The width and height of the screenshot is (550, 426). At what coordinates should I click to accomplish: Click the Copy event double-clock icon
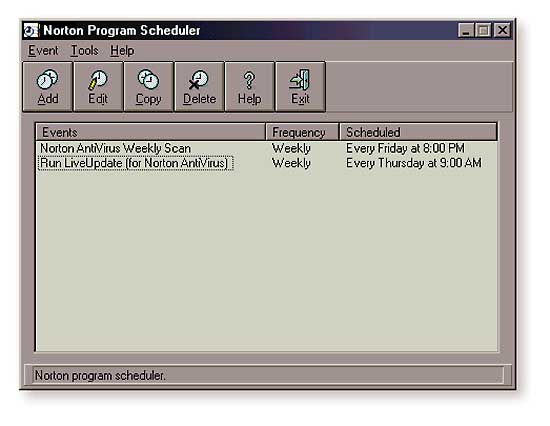[x=148, y=79]
